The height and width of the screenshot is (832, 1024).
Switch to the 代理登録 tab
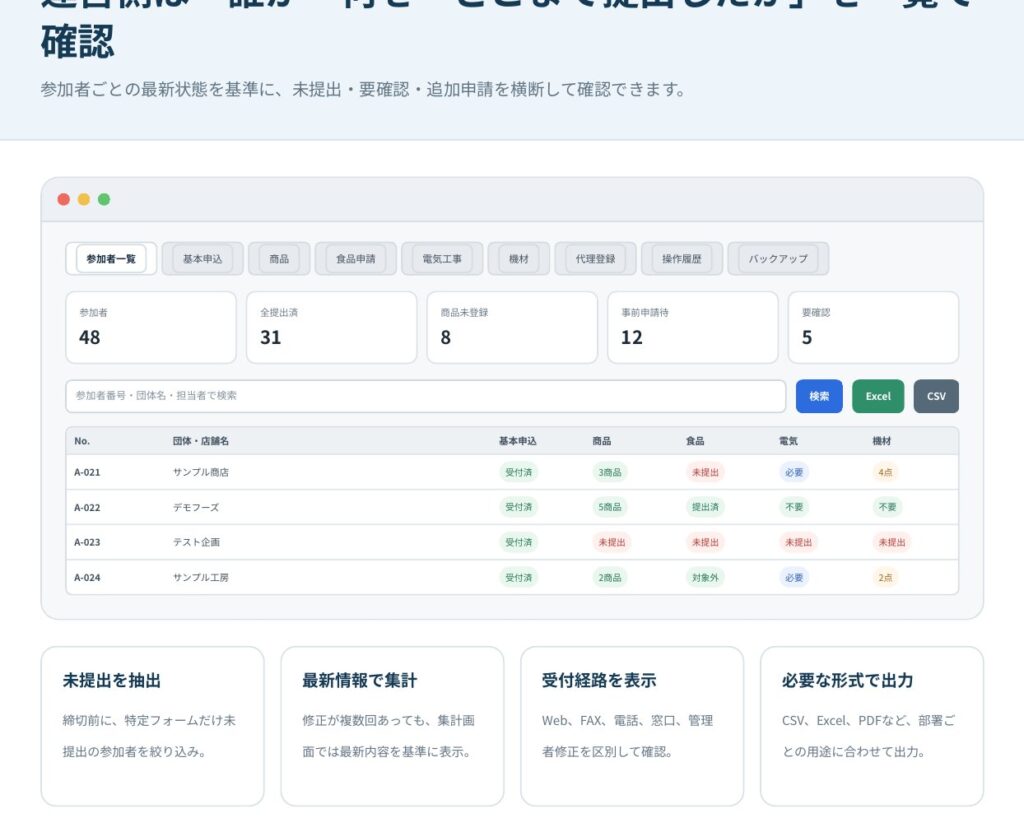[595, 259]
